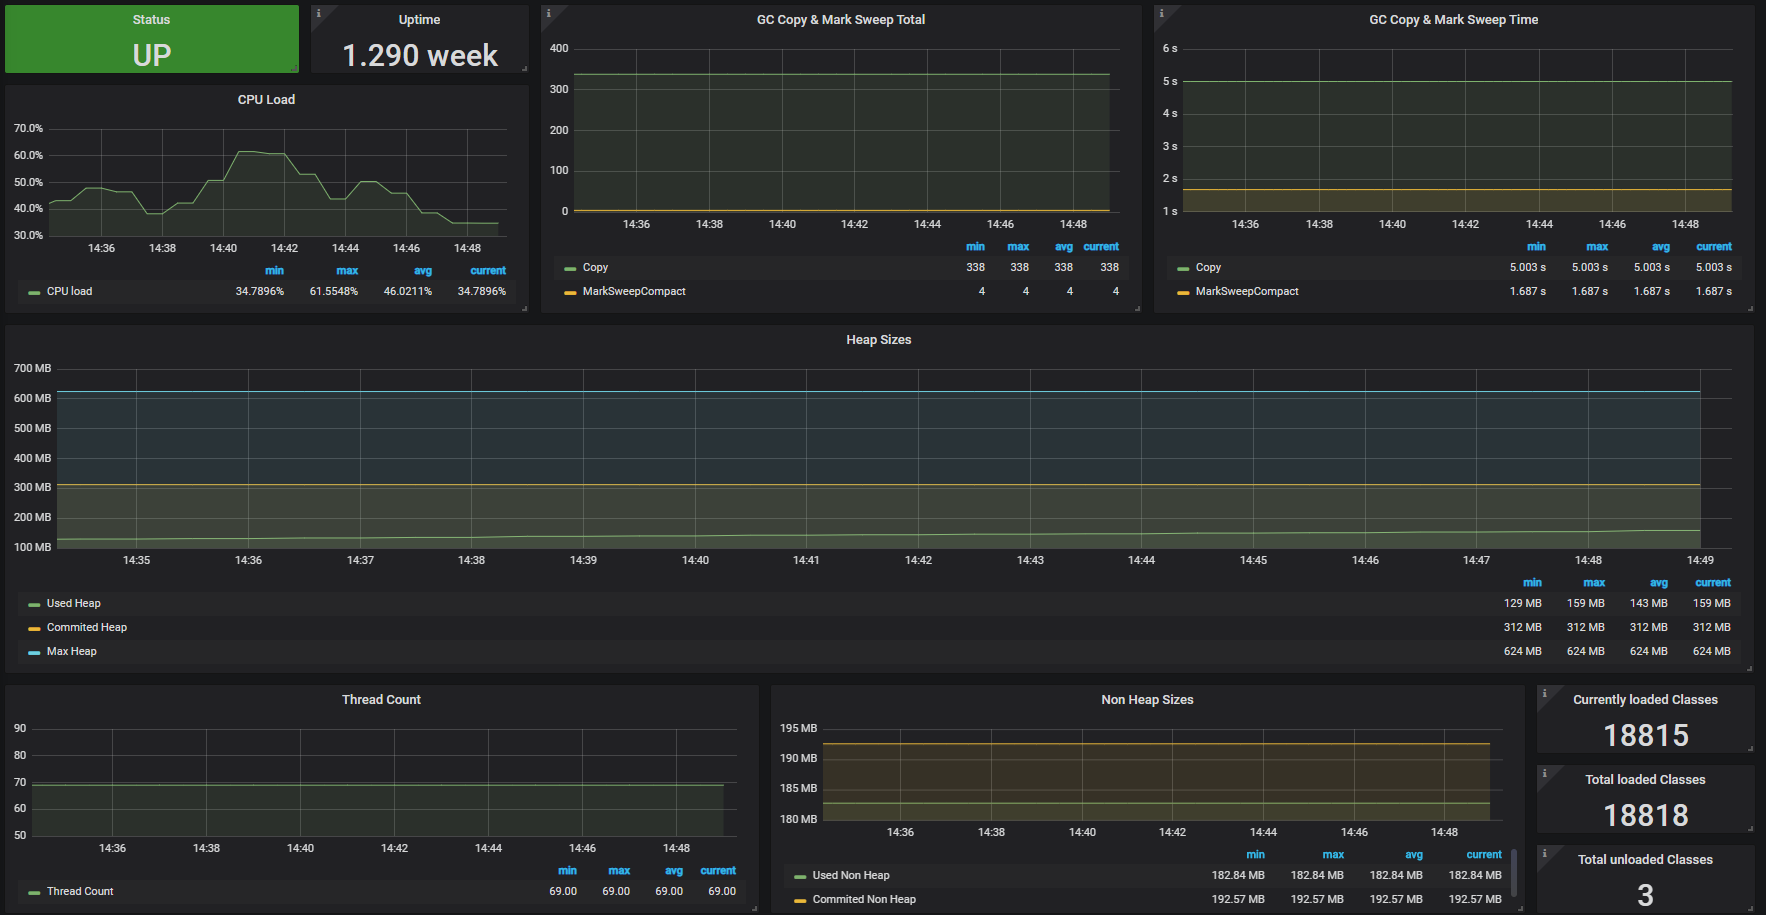Sort CPU Load legend by min
This screenshot has width=1766, height=915.
[274, 271]
